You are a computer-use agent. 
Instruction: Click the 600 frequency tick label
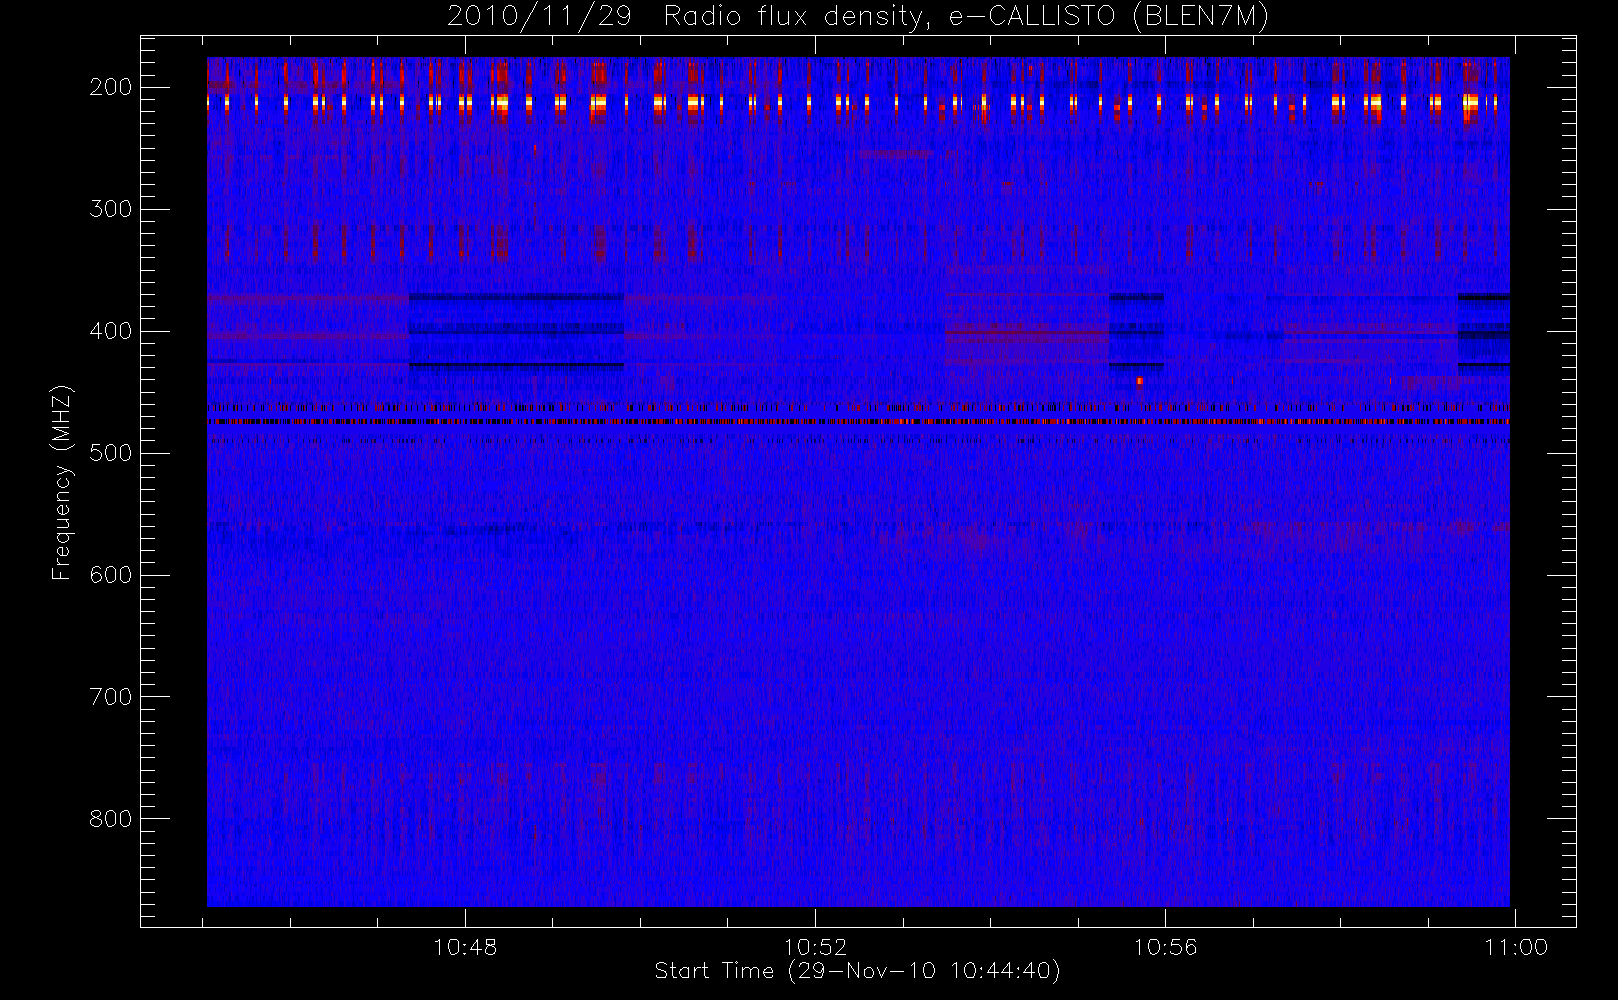pyautogui.click(x=110, y=575)
